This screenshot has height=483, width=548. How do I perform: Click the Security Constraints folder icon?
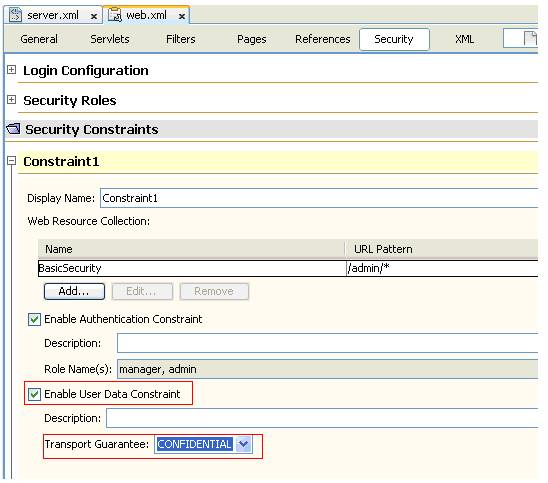[13, 129]
